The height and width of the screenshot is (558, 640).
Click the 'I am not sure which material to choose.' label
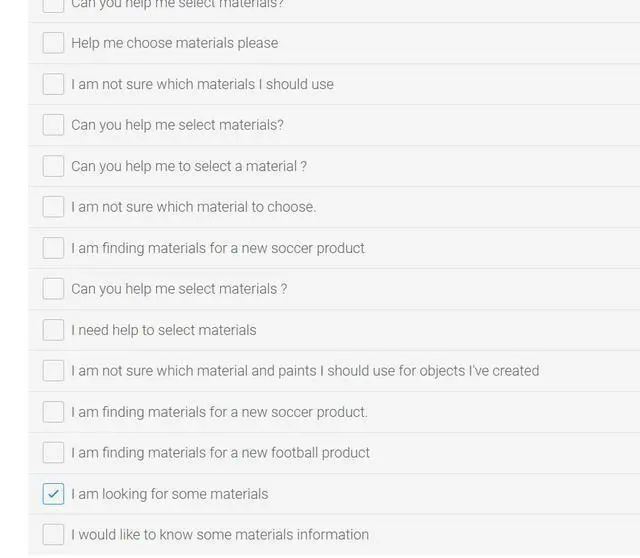point(193,207)
